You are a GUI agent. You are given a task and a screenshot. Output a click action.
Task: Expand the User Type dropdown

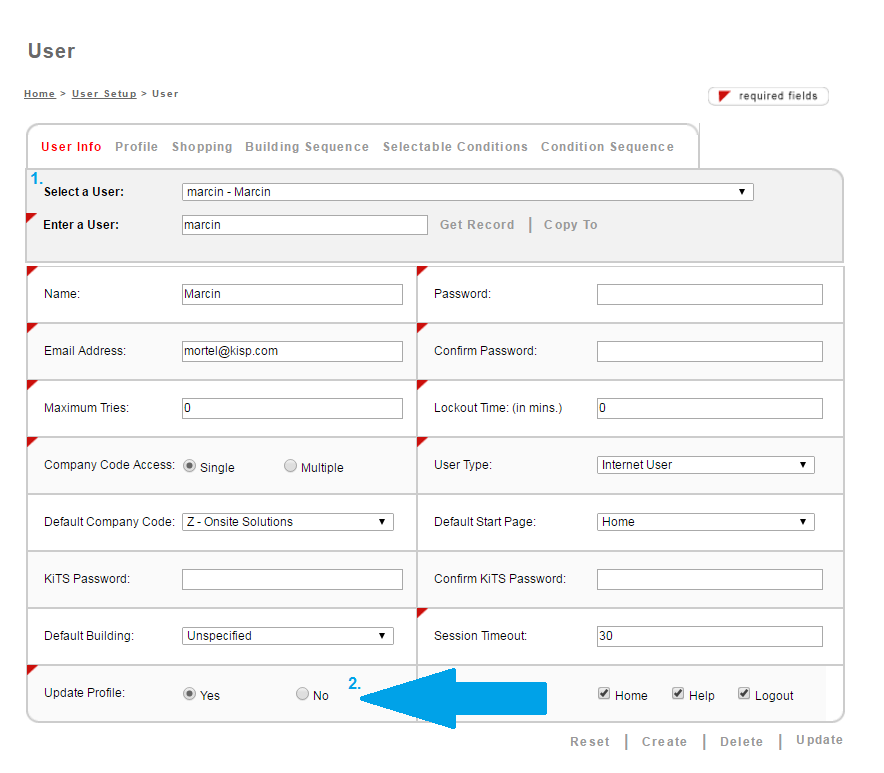point(705,465)
